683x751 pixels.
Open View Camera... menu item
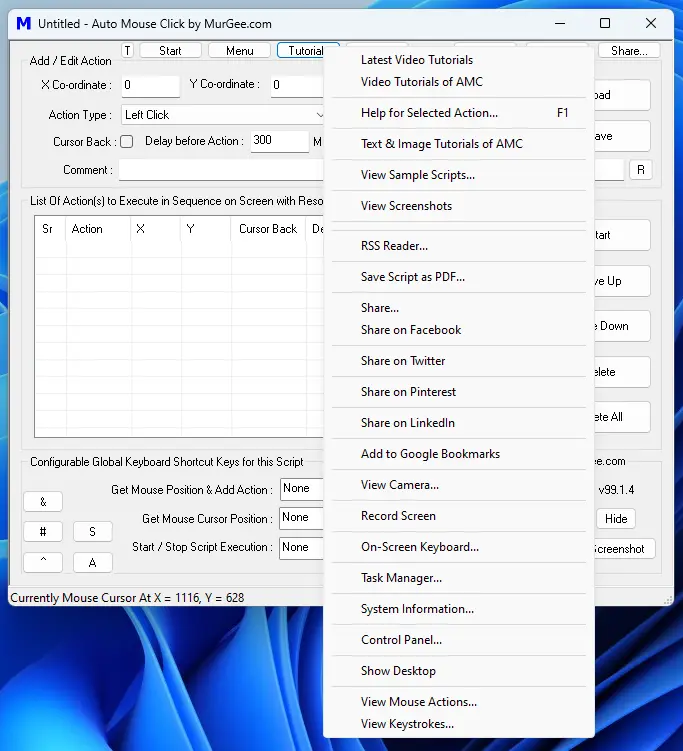[x=399, y=485]
